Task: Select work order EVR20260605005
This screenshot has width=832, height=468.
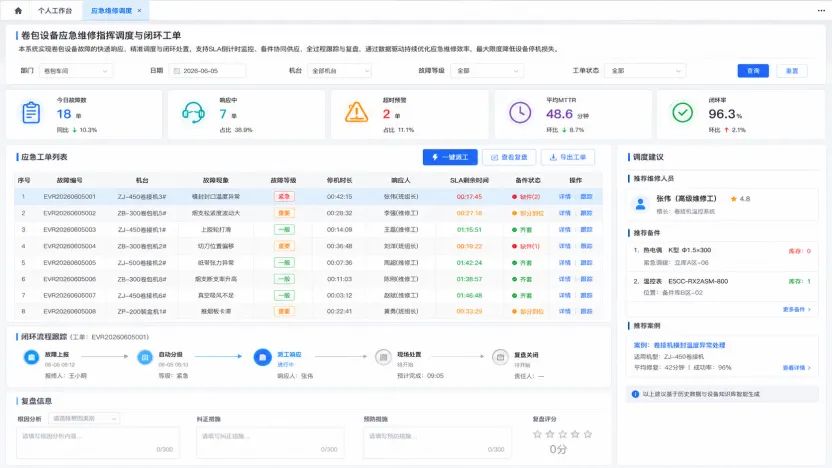Action: [x=308, y=262]
